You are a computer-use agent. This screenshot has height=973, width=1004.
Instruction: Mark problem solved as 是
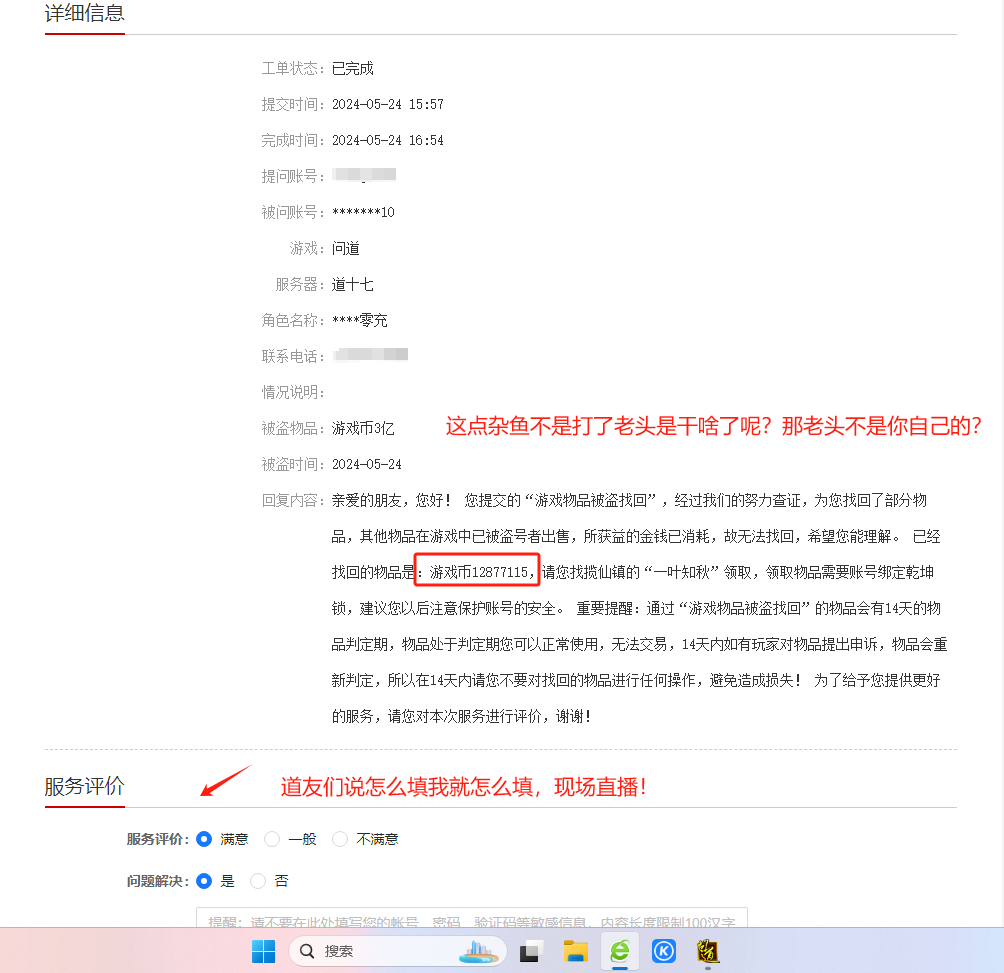[x=205, y=881]
